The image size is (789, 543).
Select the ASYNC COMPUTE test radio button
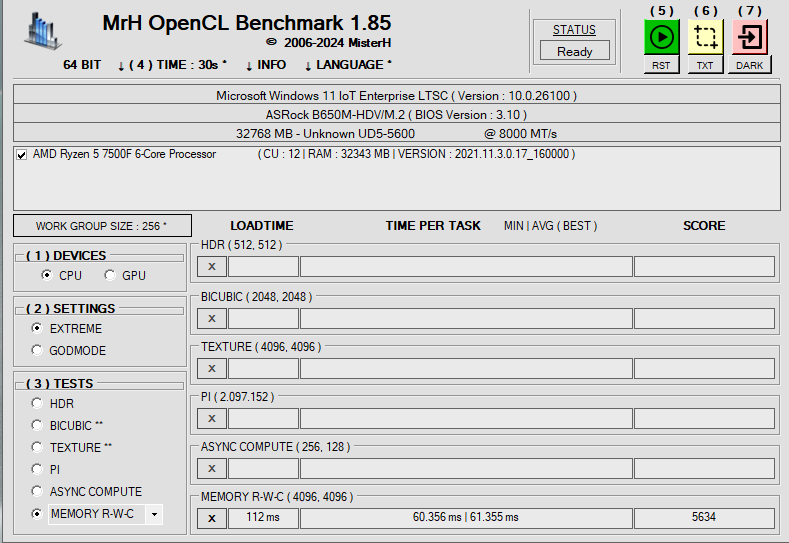[x=37, y=491]
